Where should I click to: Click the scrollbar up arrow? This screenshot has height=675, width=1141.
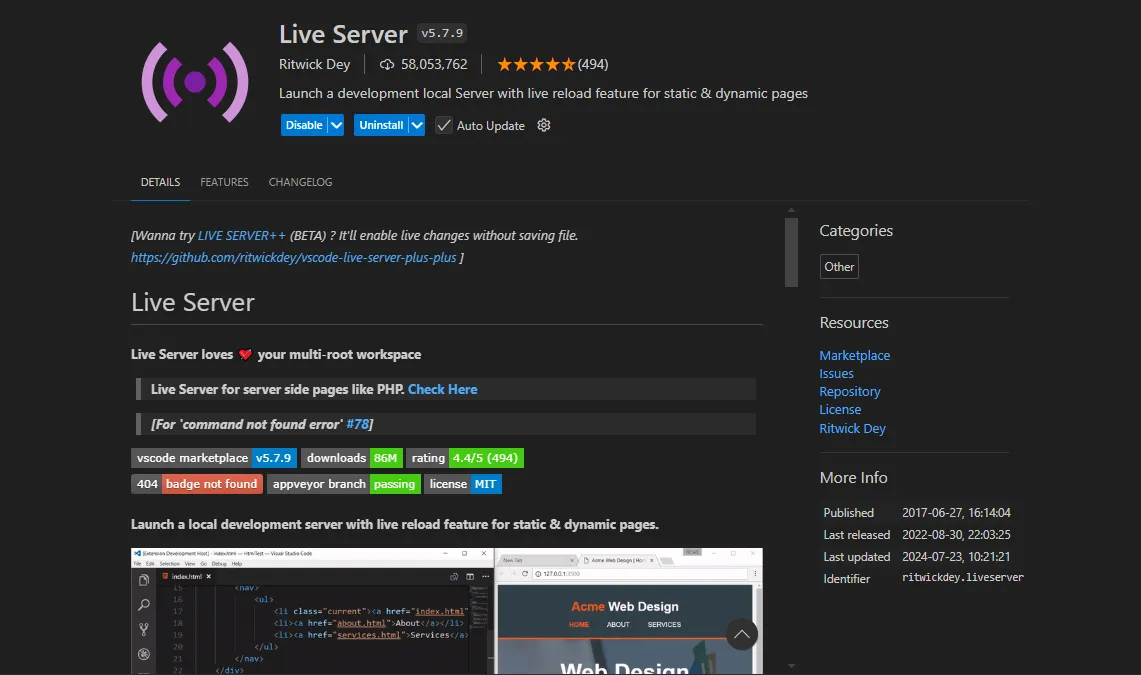[791, 210]
